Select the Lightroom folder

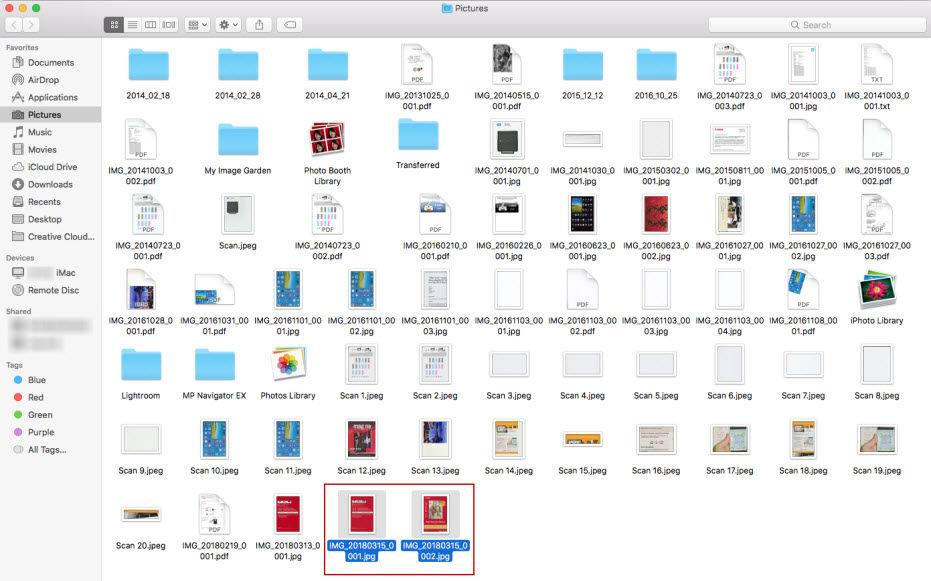[141, 365]
